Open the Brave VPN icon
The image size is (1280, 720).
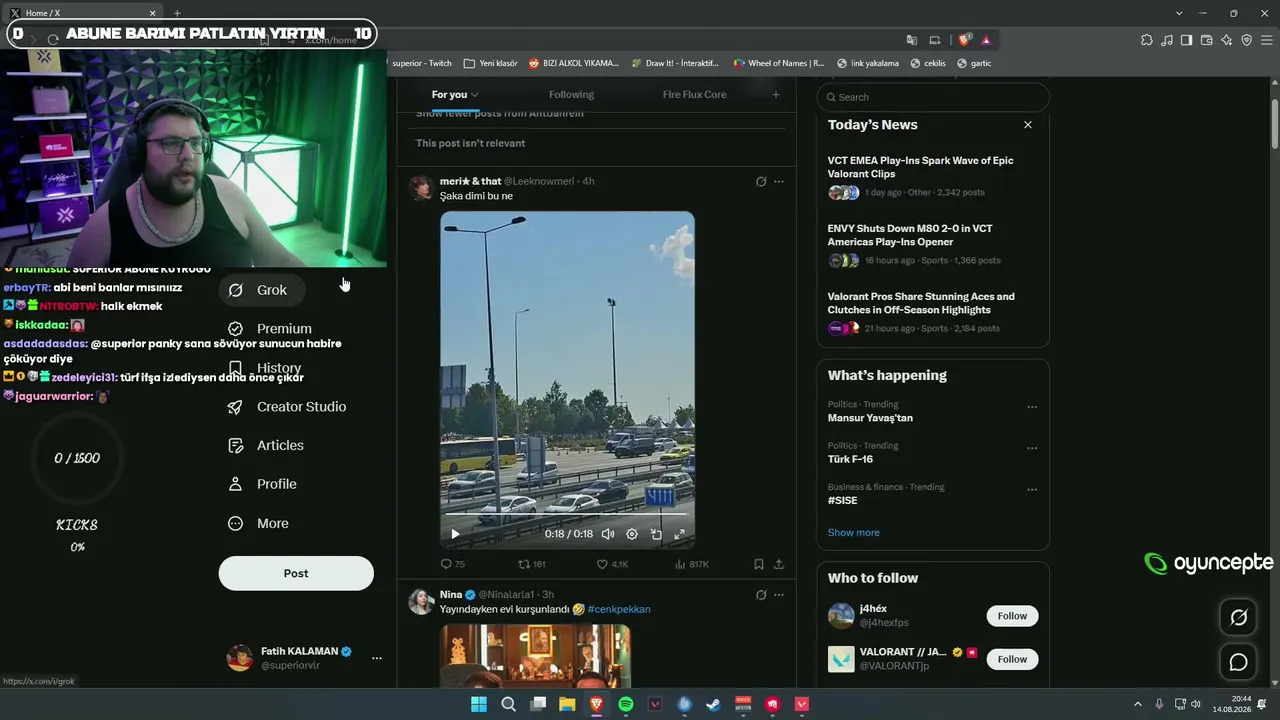coord(1247,40)
